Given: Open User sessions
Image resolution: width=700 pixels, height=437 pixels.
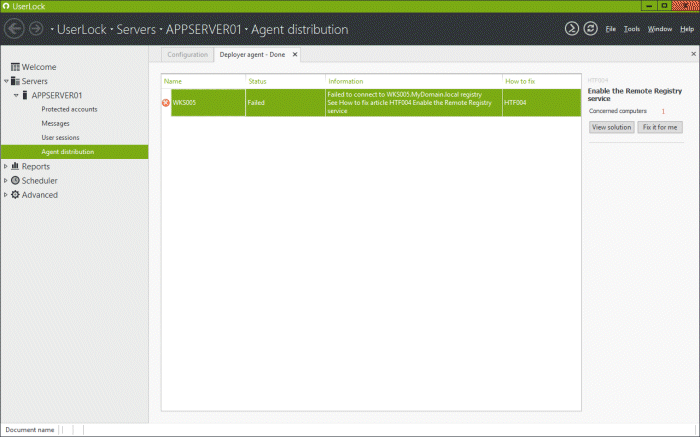Looking at the screenshot, I should [x=60, y=137].
